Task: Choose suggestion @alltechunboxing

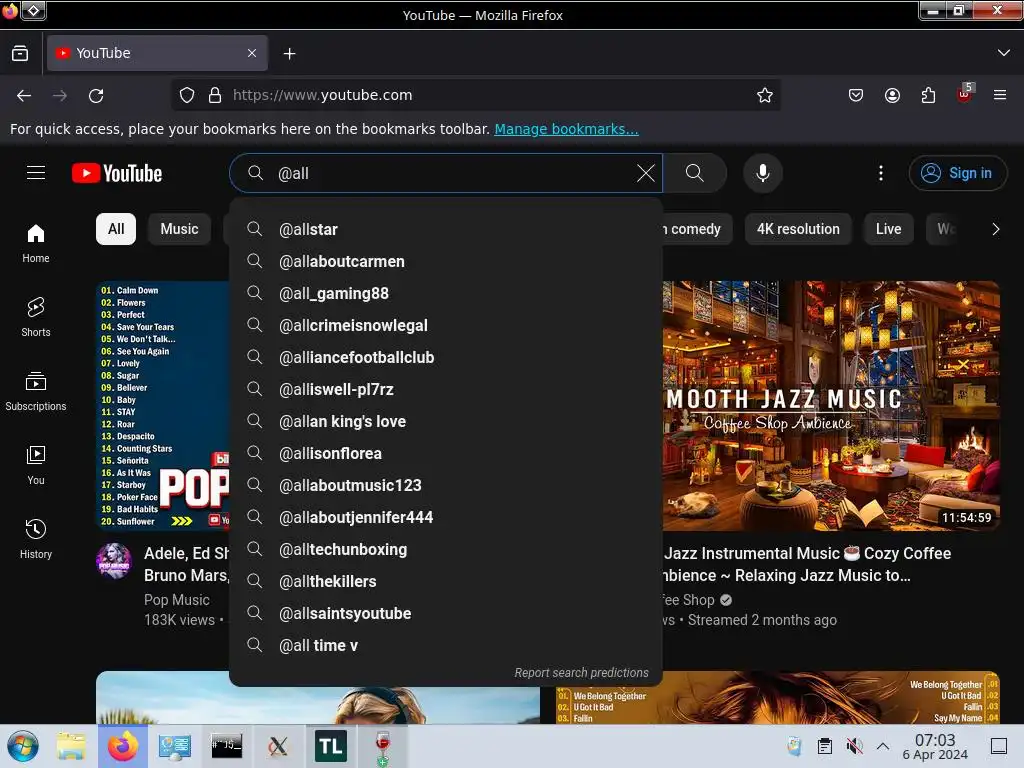Action: click(446, 549)
